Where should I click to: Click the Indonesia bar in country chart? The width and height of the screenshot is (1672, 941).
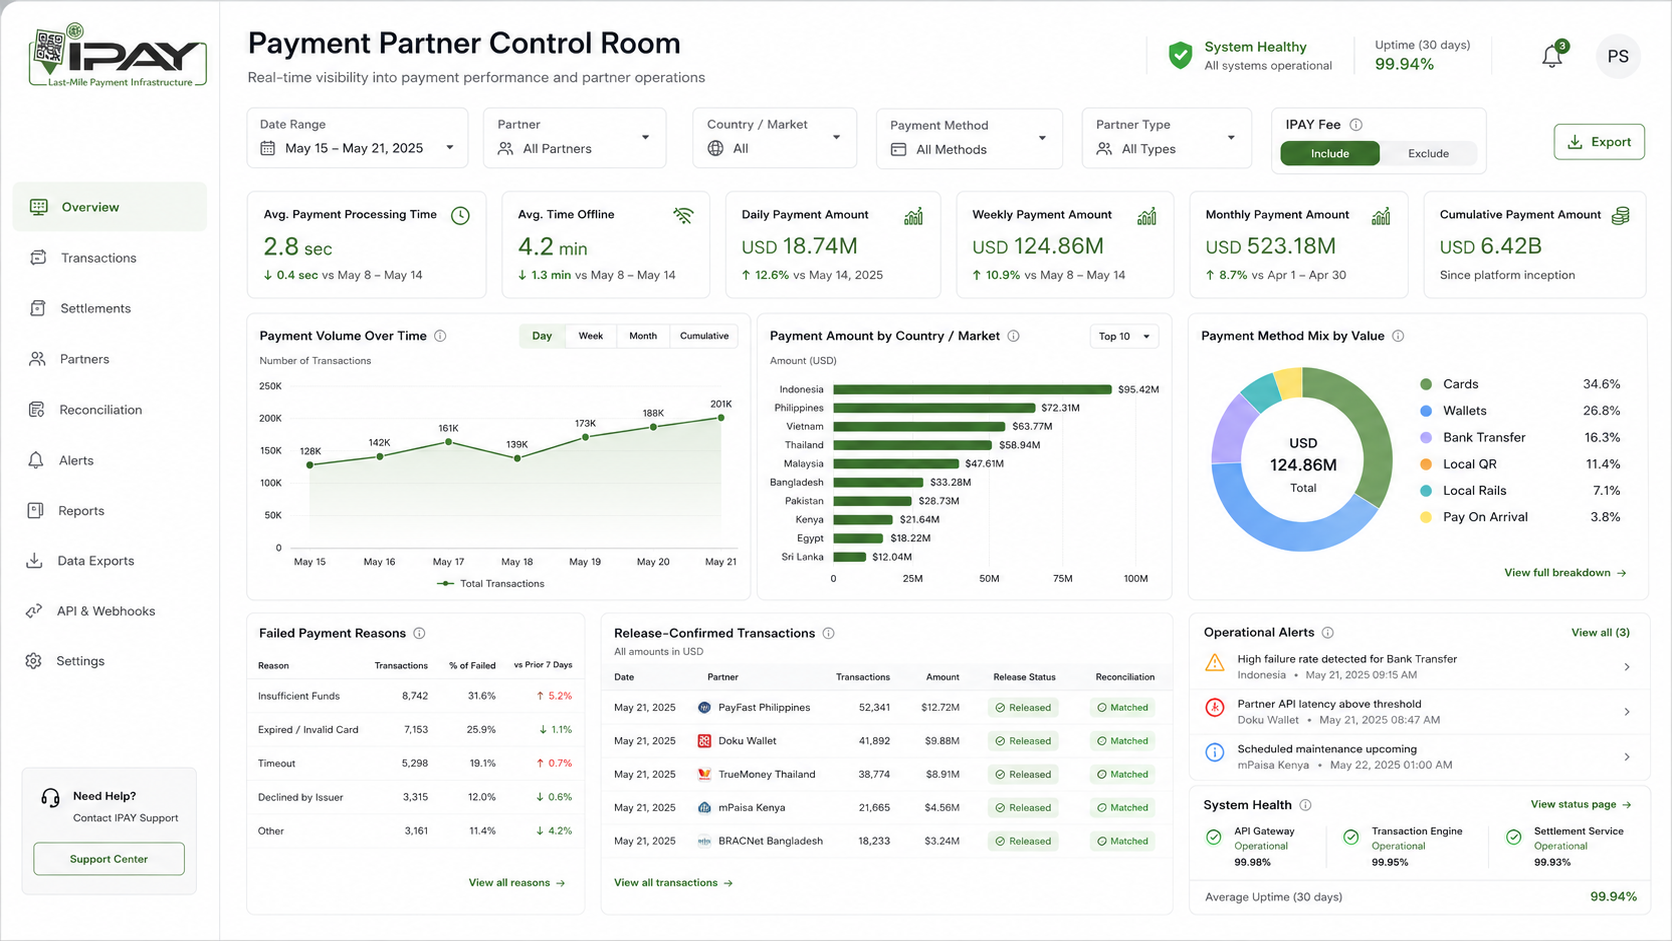pos(972,389)
